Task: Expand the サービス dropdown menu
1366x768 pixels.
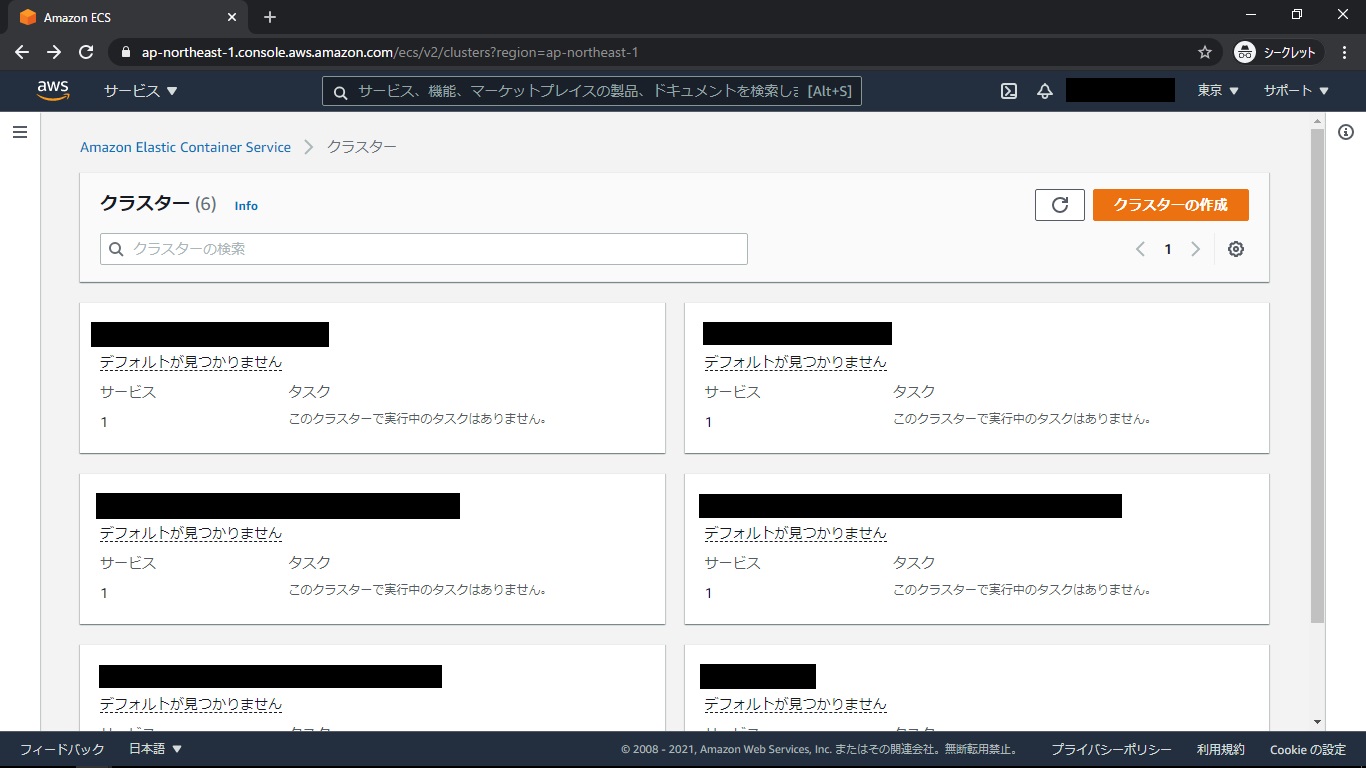Action: point(140,91)
